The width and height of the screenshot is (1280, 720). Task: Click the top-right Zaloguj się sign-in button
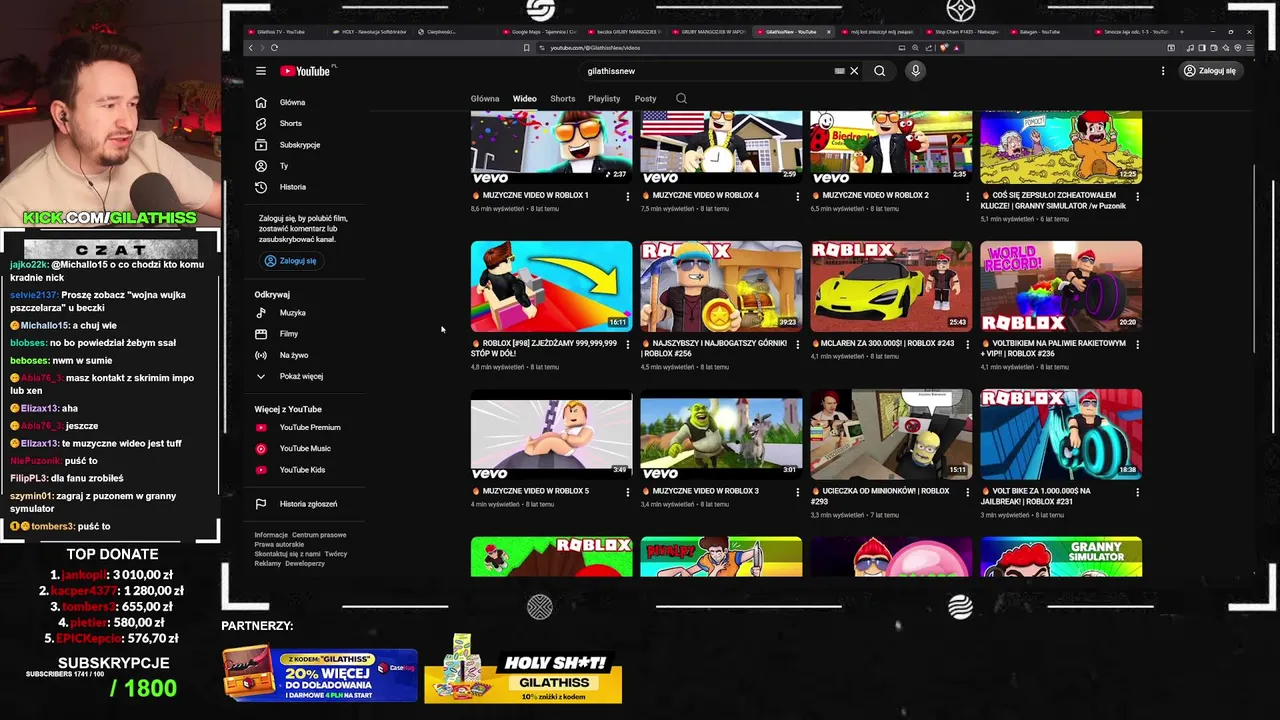[1210, 71]
